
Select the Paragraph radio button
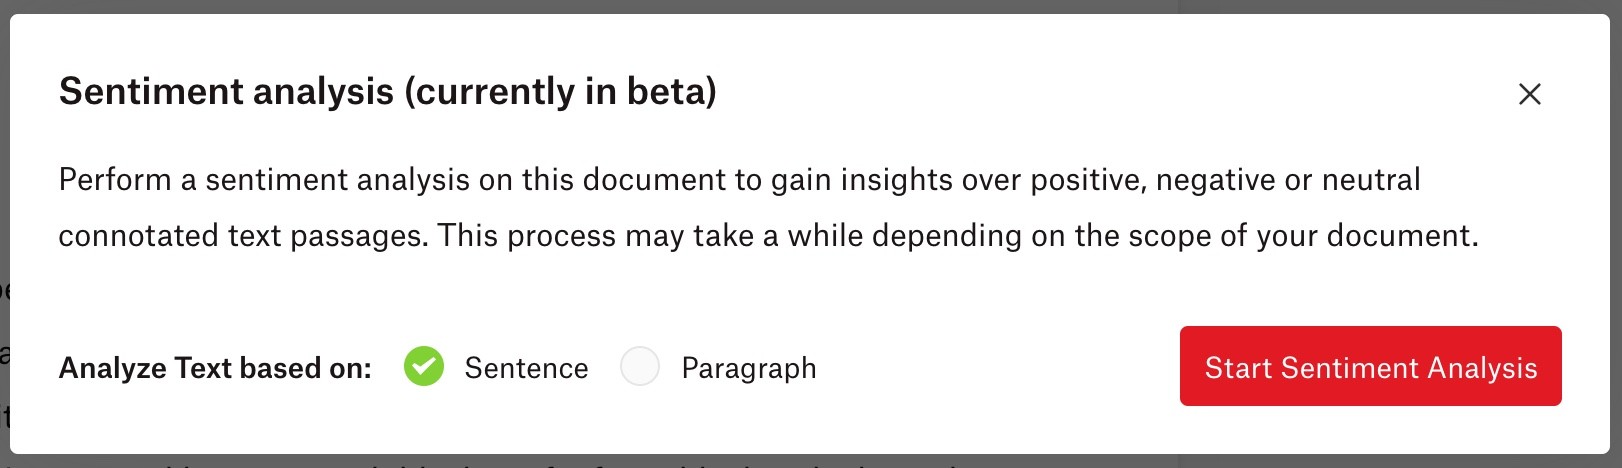[640, 366]
